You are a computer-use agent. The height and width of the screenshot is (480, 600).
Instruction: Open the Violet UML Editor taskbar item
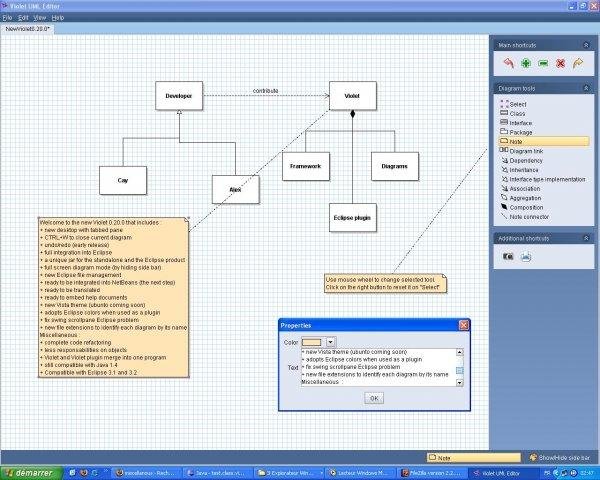(x=502, y=473)
